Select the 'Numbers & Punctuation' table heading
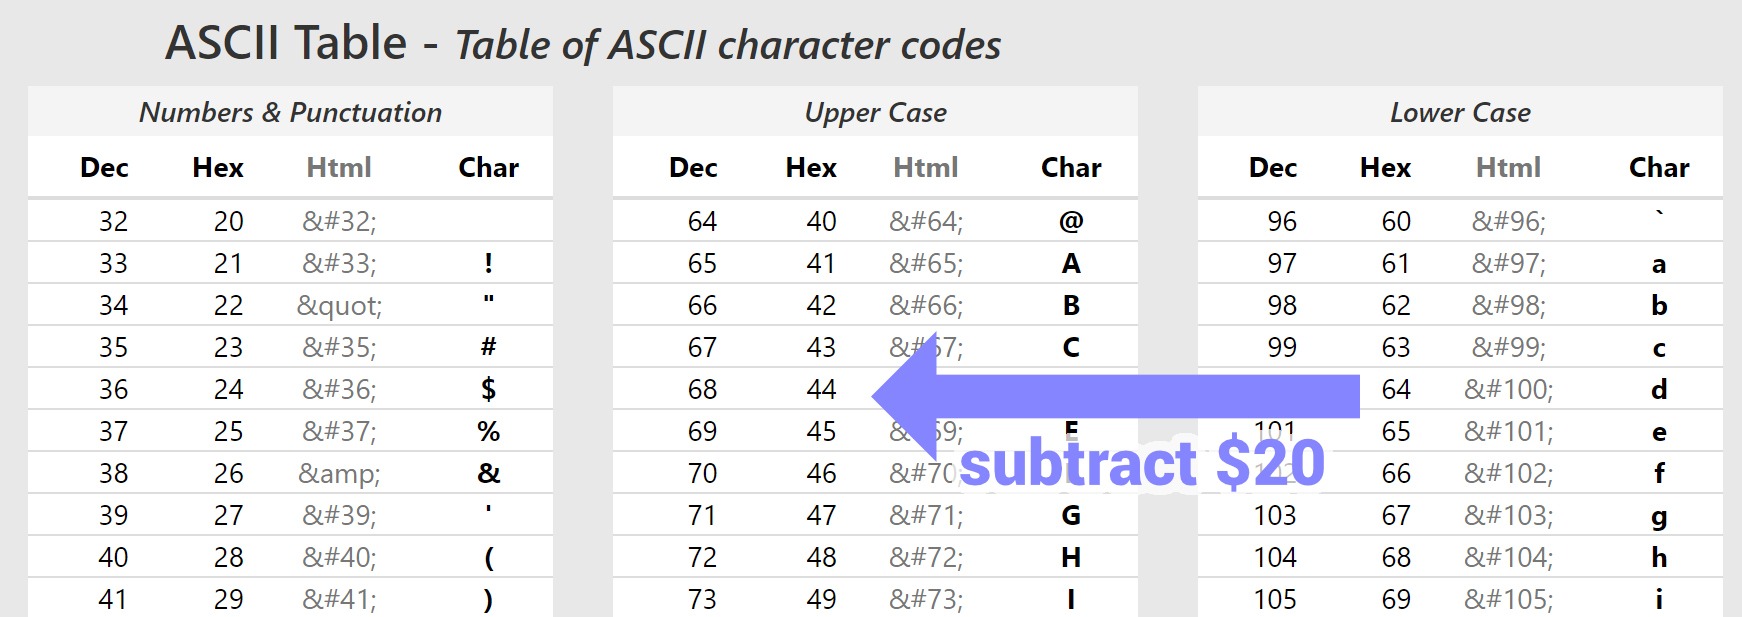Image resolution: width=1742 pixels, height=617 pixels. [x=290, y=112]
